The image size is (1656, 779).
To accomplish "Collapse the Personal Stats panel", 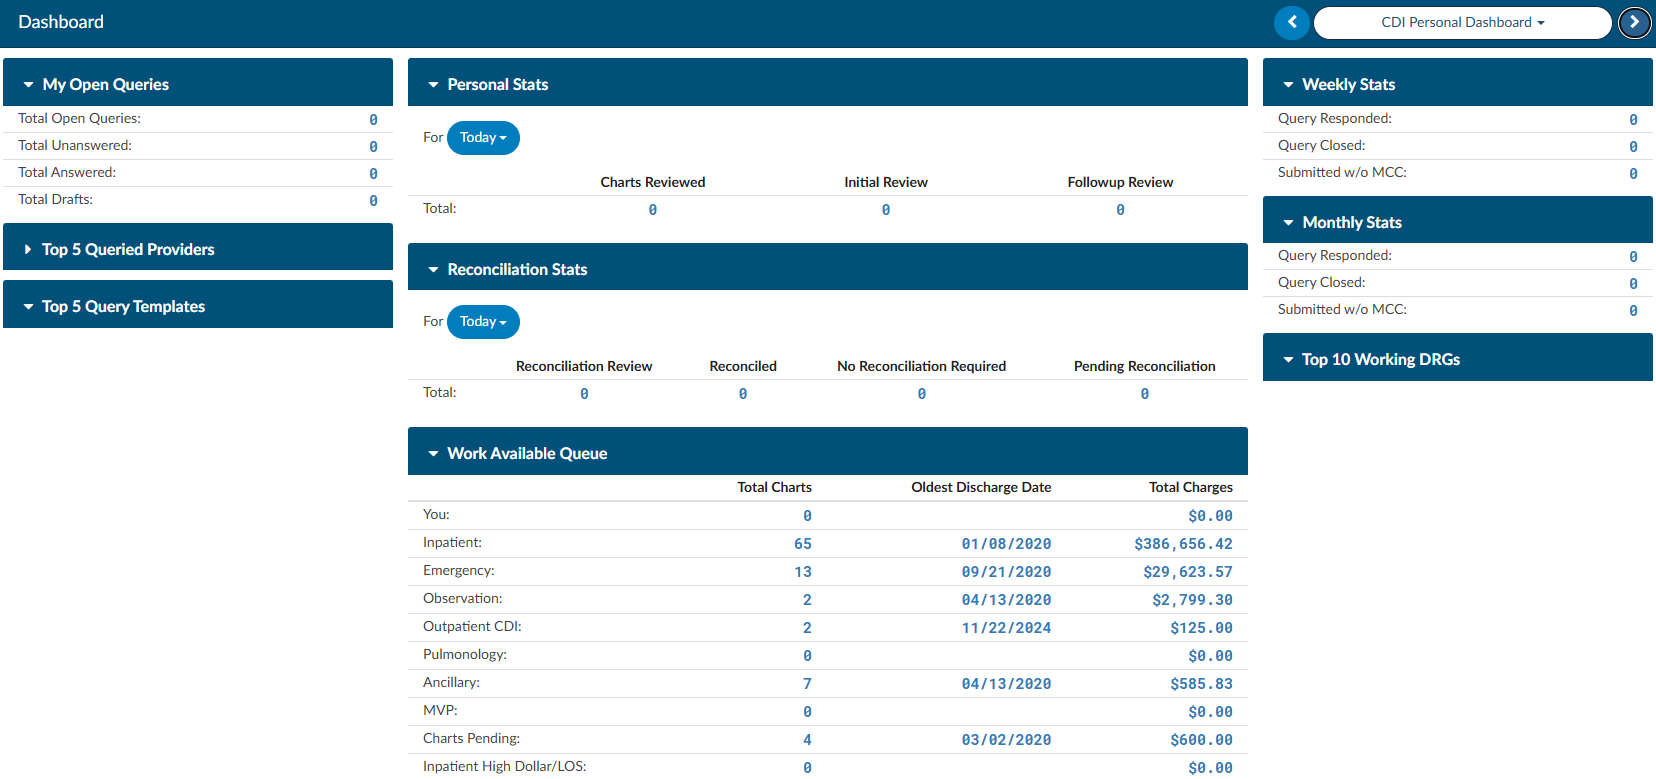I will pyautogui.click(x=828, y=84).
